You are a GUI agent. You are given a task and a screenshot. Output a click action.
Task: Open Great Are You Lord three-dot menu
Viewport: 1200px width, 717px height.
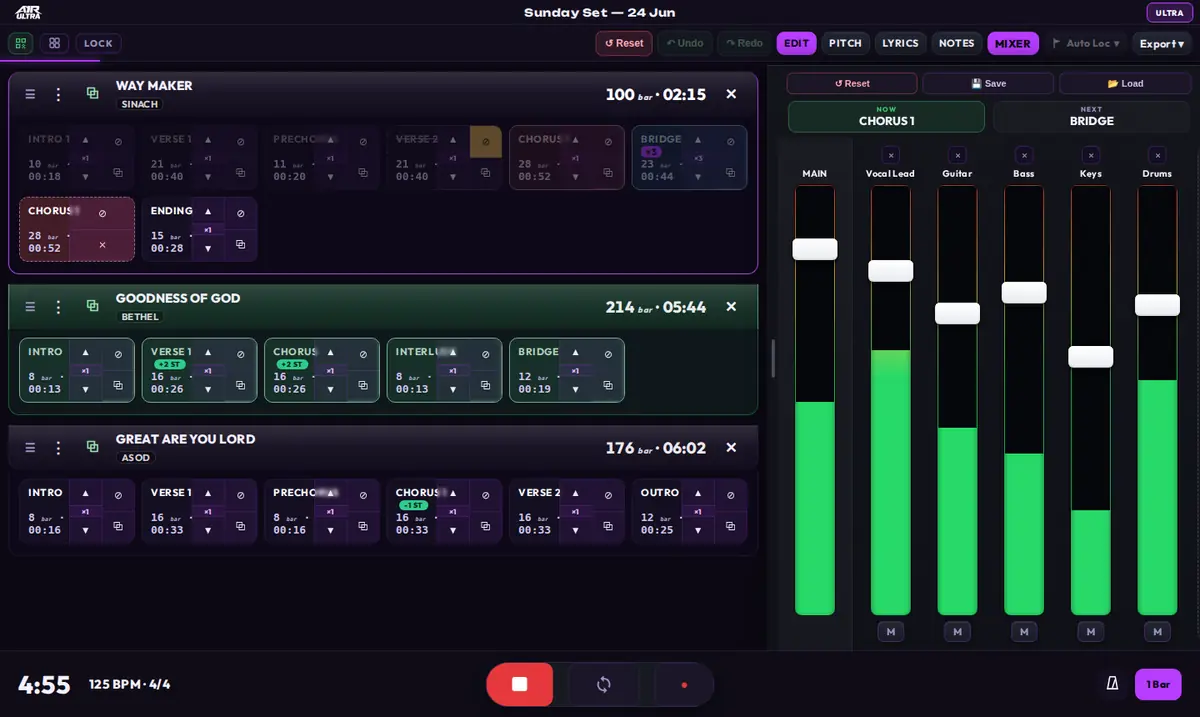pos(59,448)
